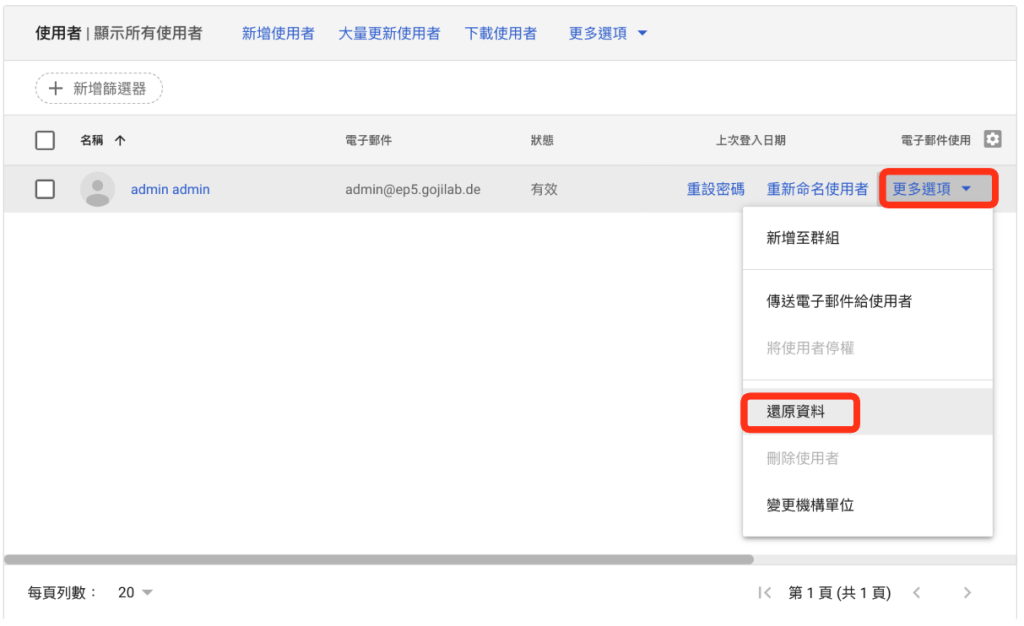Image resolution: width=1024 pixels, height=626 pixels.
Task: Click the sort arrow next to 名稱
Action: coord(120,140)
